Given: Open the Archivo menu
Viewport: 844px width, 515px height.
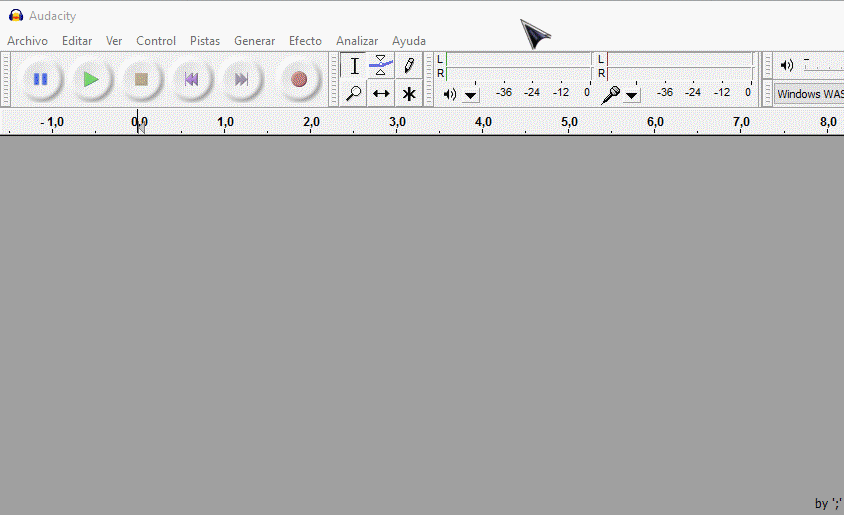Looking at the screenshot, I should pos(27,41).
